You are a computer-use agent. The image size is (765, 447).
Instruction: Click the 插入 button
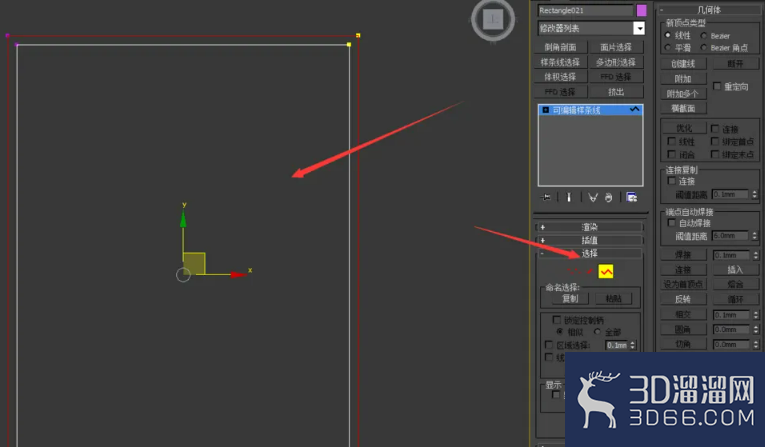pos(735,269)
